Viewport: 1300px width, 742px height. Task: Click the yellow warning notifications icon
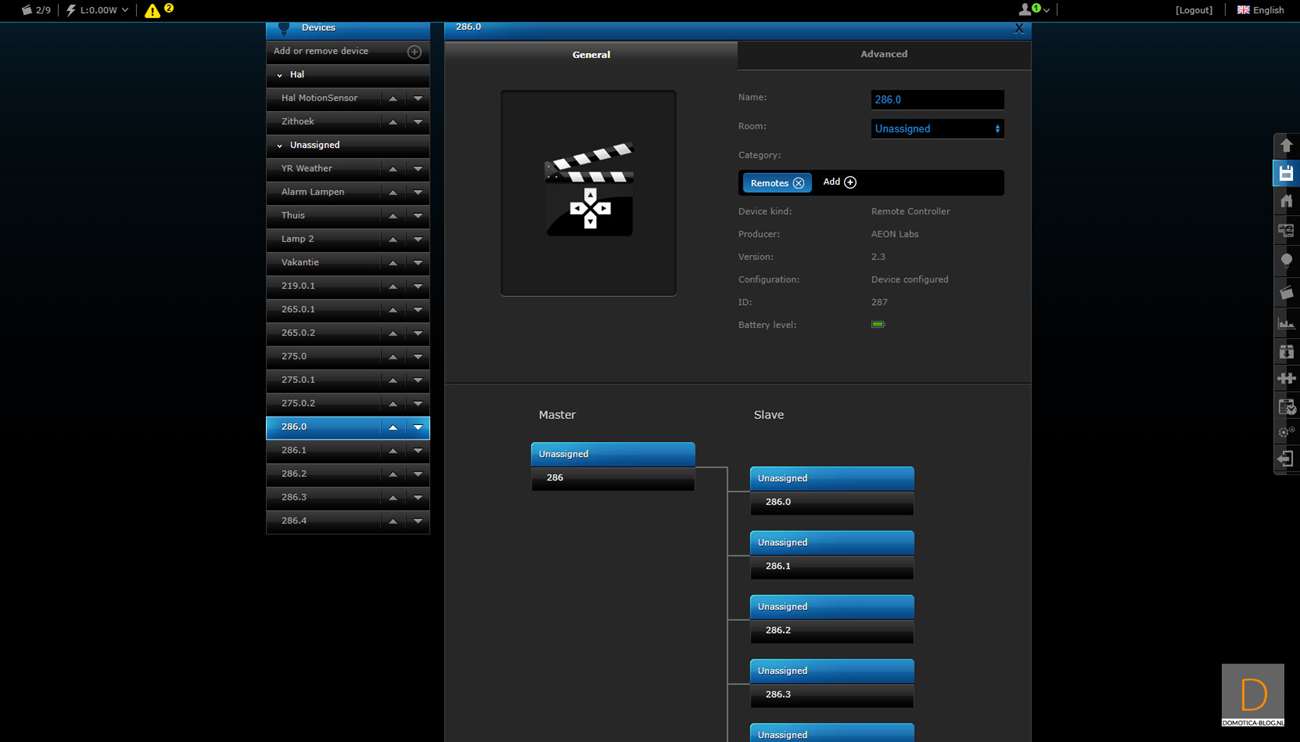[x=152, y=11]
